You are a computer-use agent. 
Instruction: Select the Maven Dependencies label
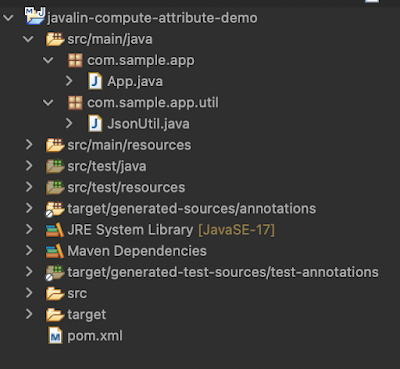(x=137, y=251)
